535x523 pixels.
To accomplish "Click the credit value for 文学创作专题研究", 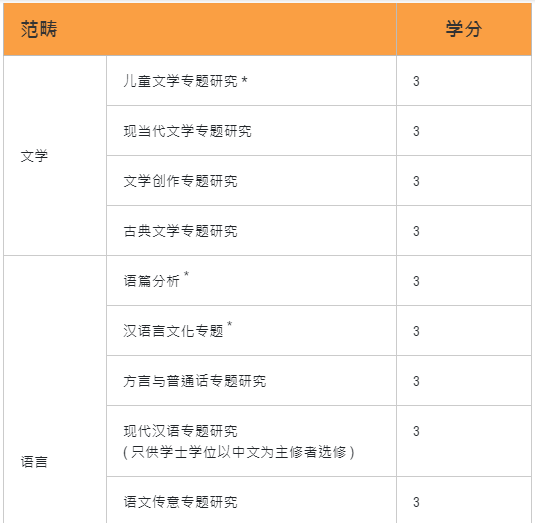I will 416,181.
